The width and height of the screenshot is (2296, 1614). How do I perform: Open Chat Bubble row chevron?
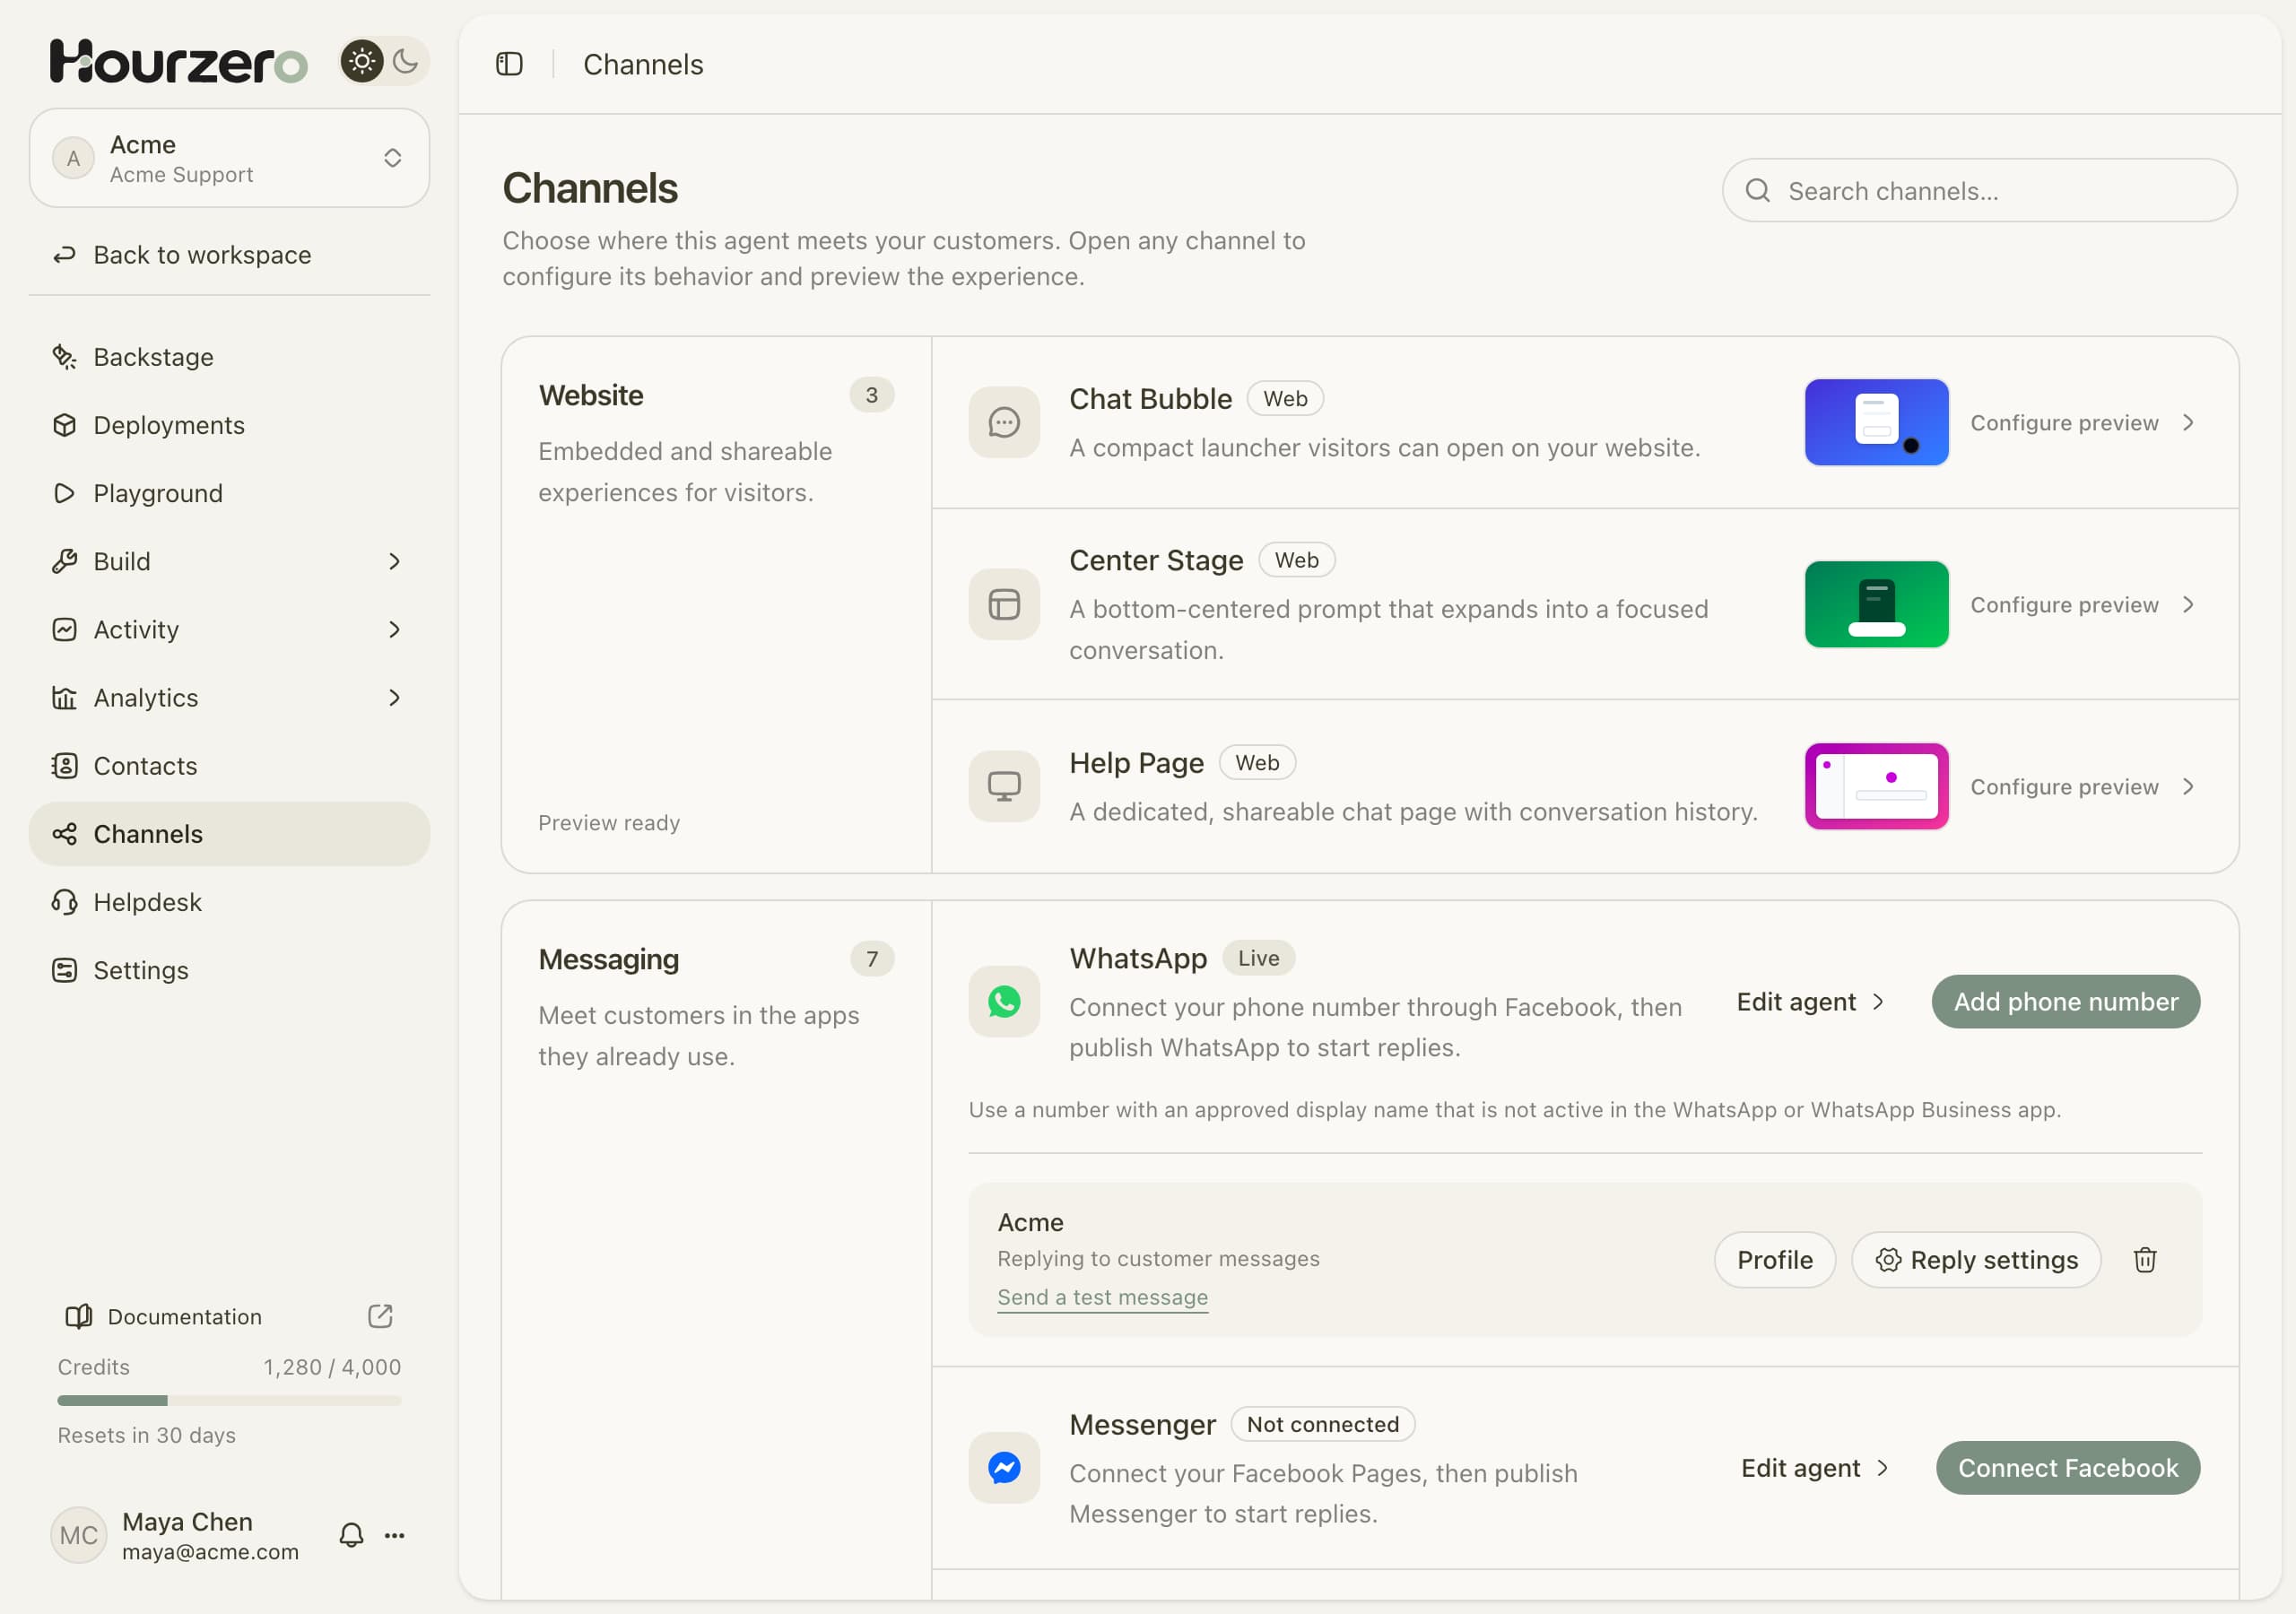pos(2188,423)
